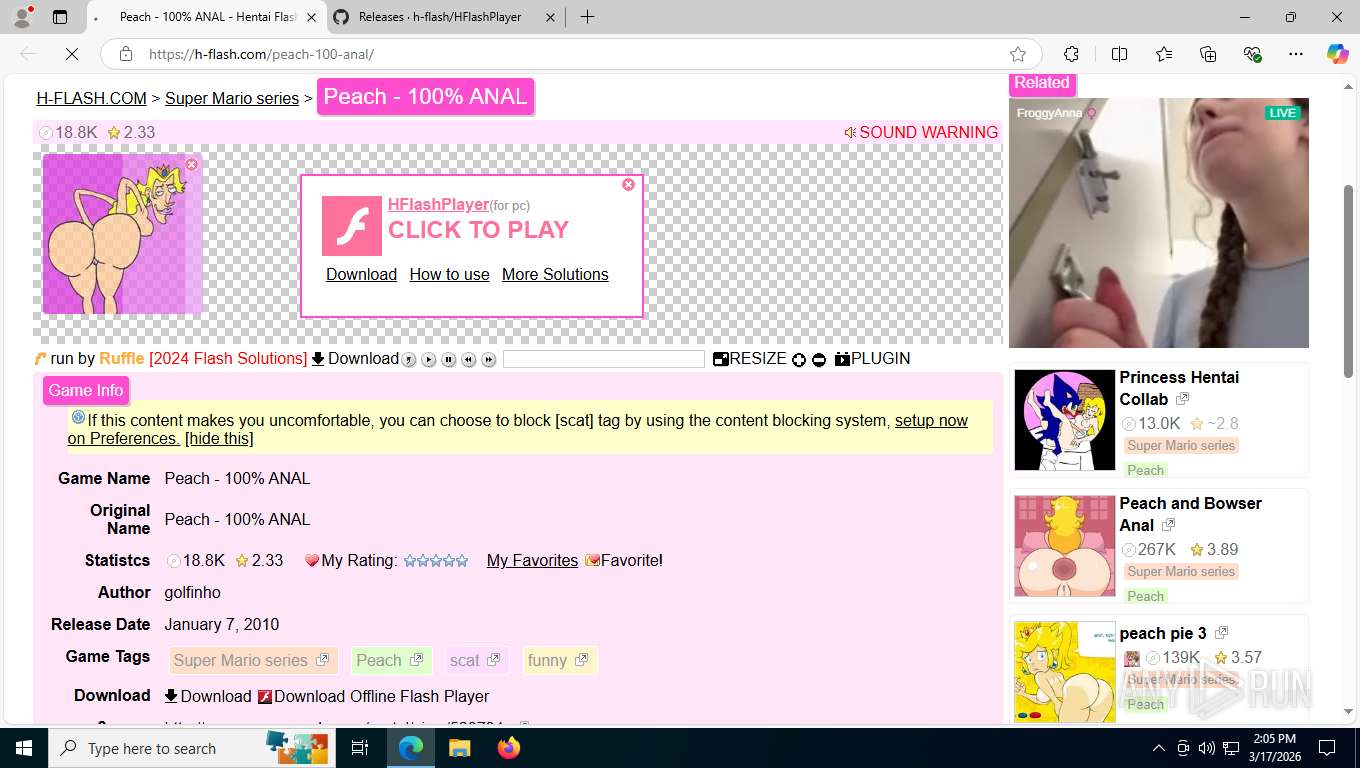Click the RESIZE control
Screen dimensions: 1360x768
(750, 358)
